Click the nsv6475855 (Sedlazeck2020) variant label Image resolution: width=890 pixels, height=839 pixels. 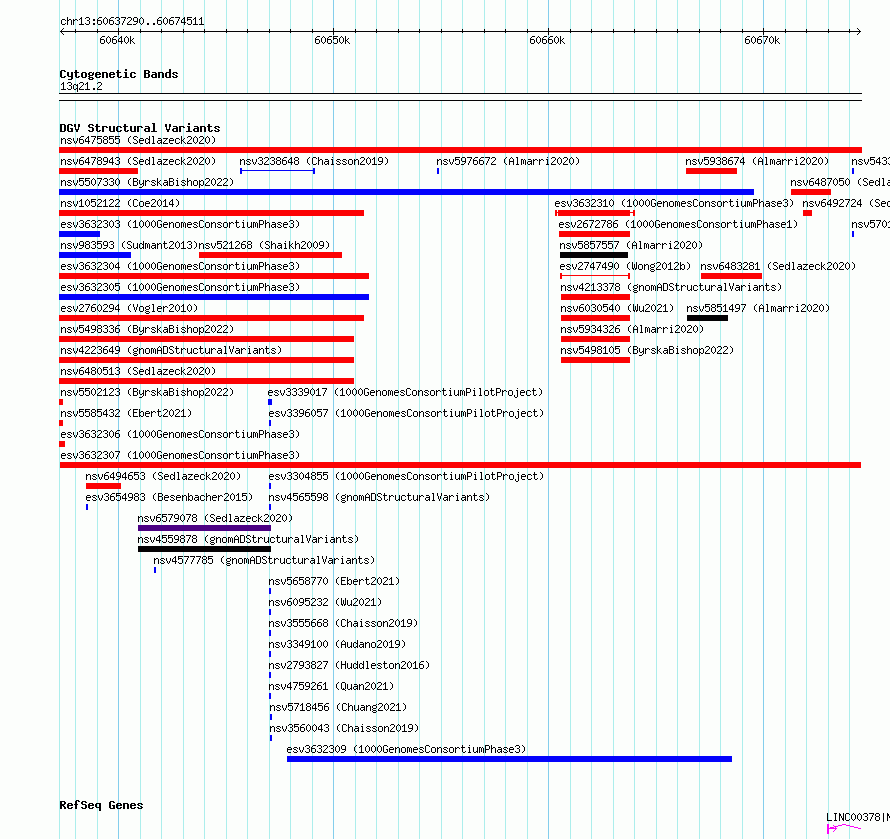pyautogui.click(x=138, y=140)
